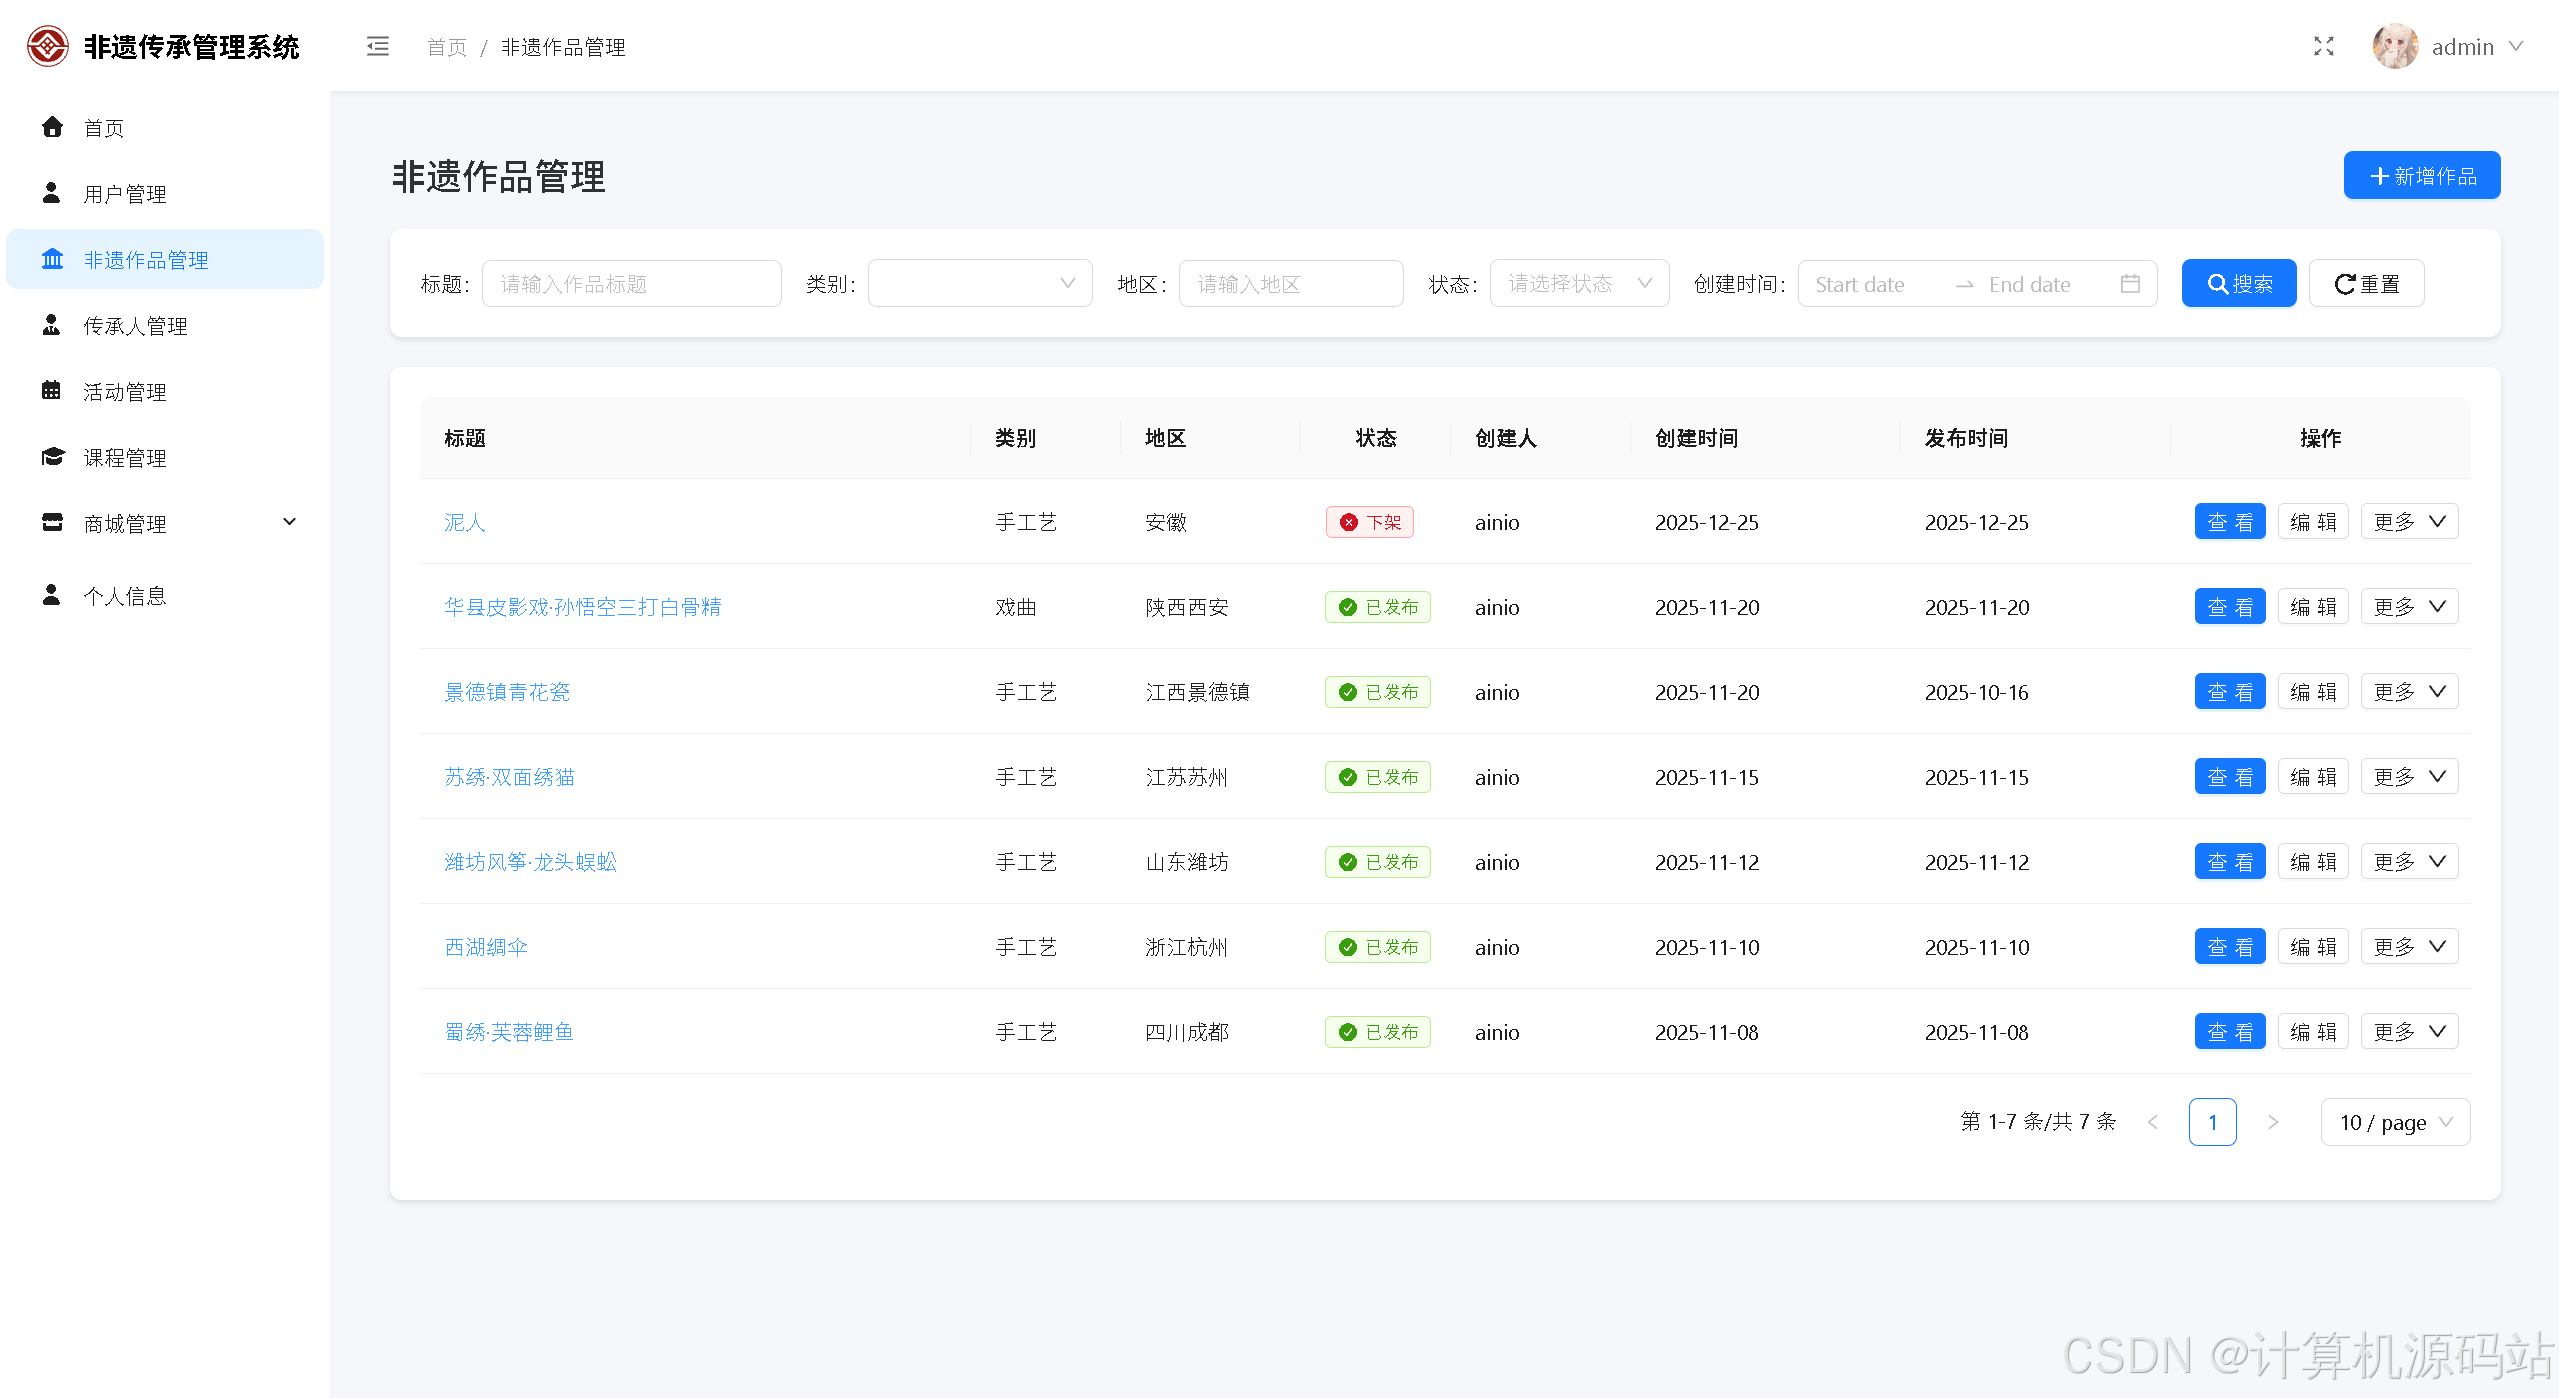Click the calendar icon in date range

tap(2130, 284)
